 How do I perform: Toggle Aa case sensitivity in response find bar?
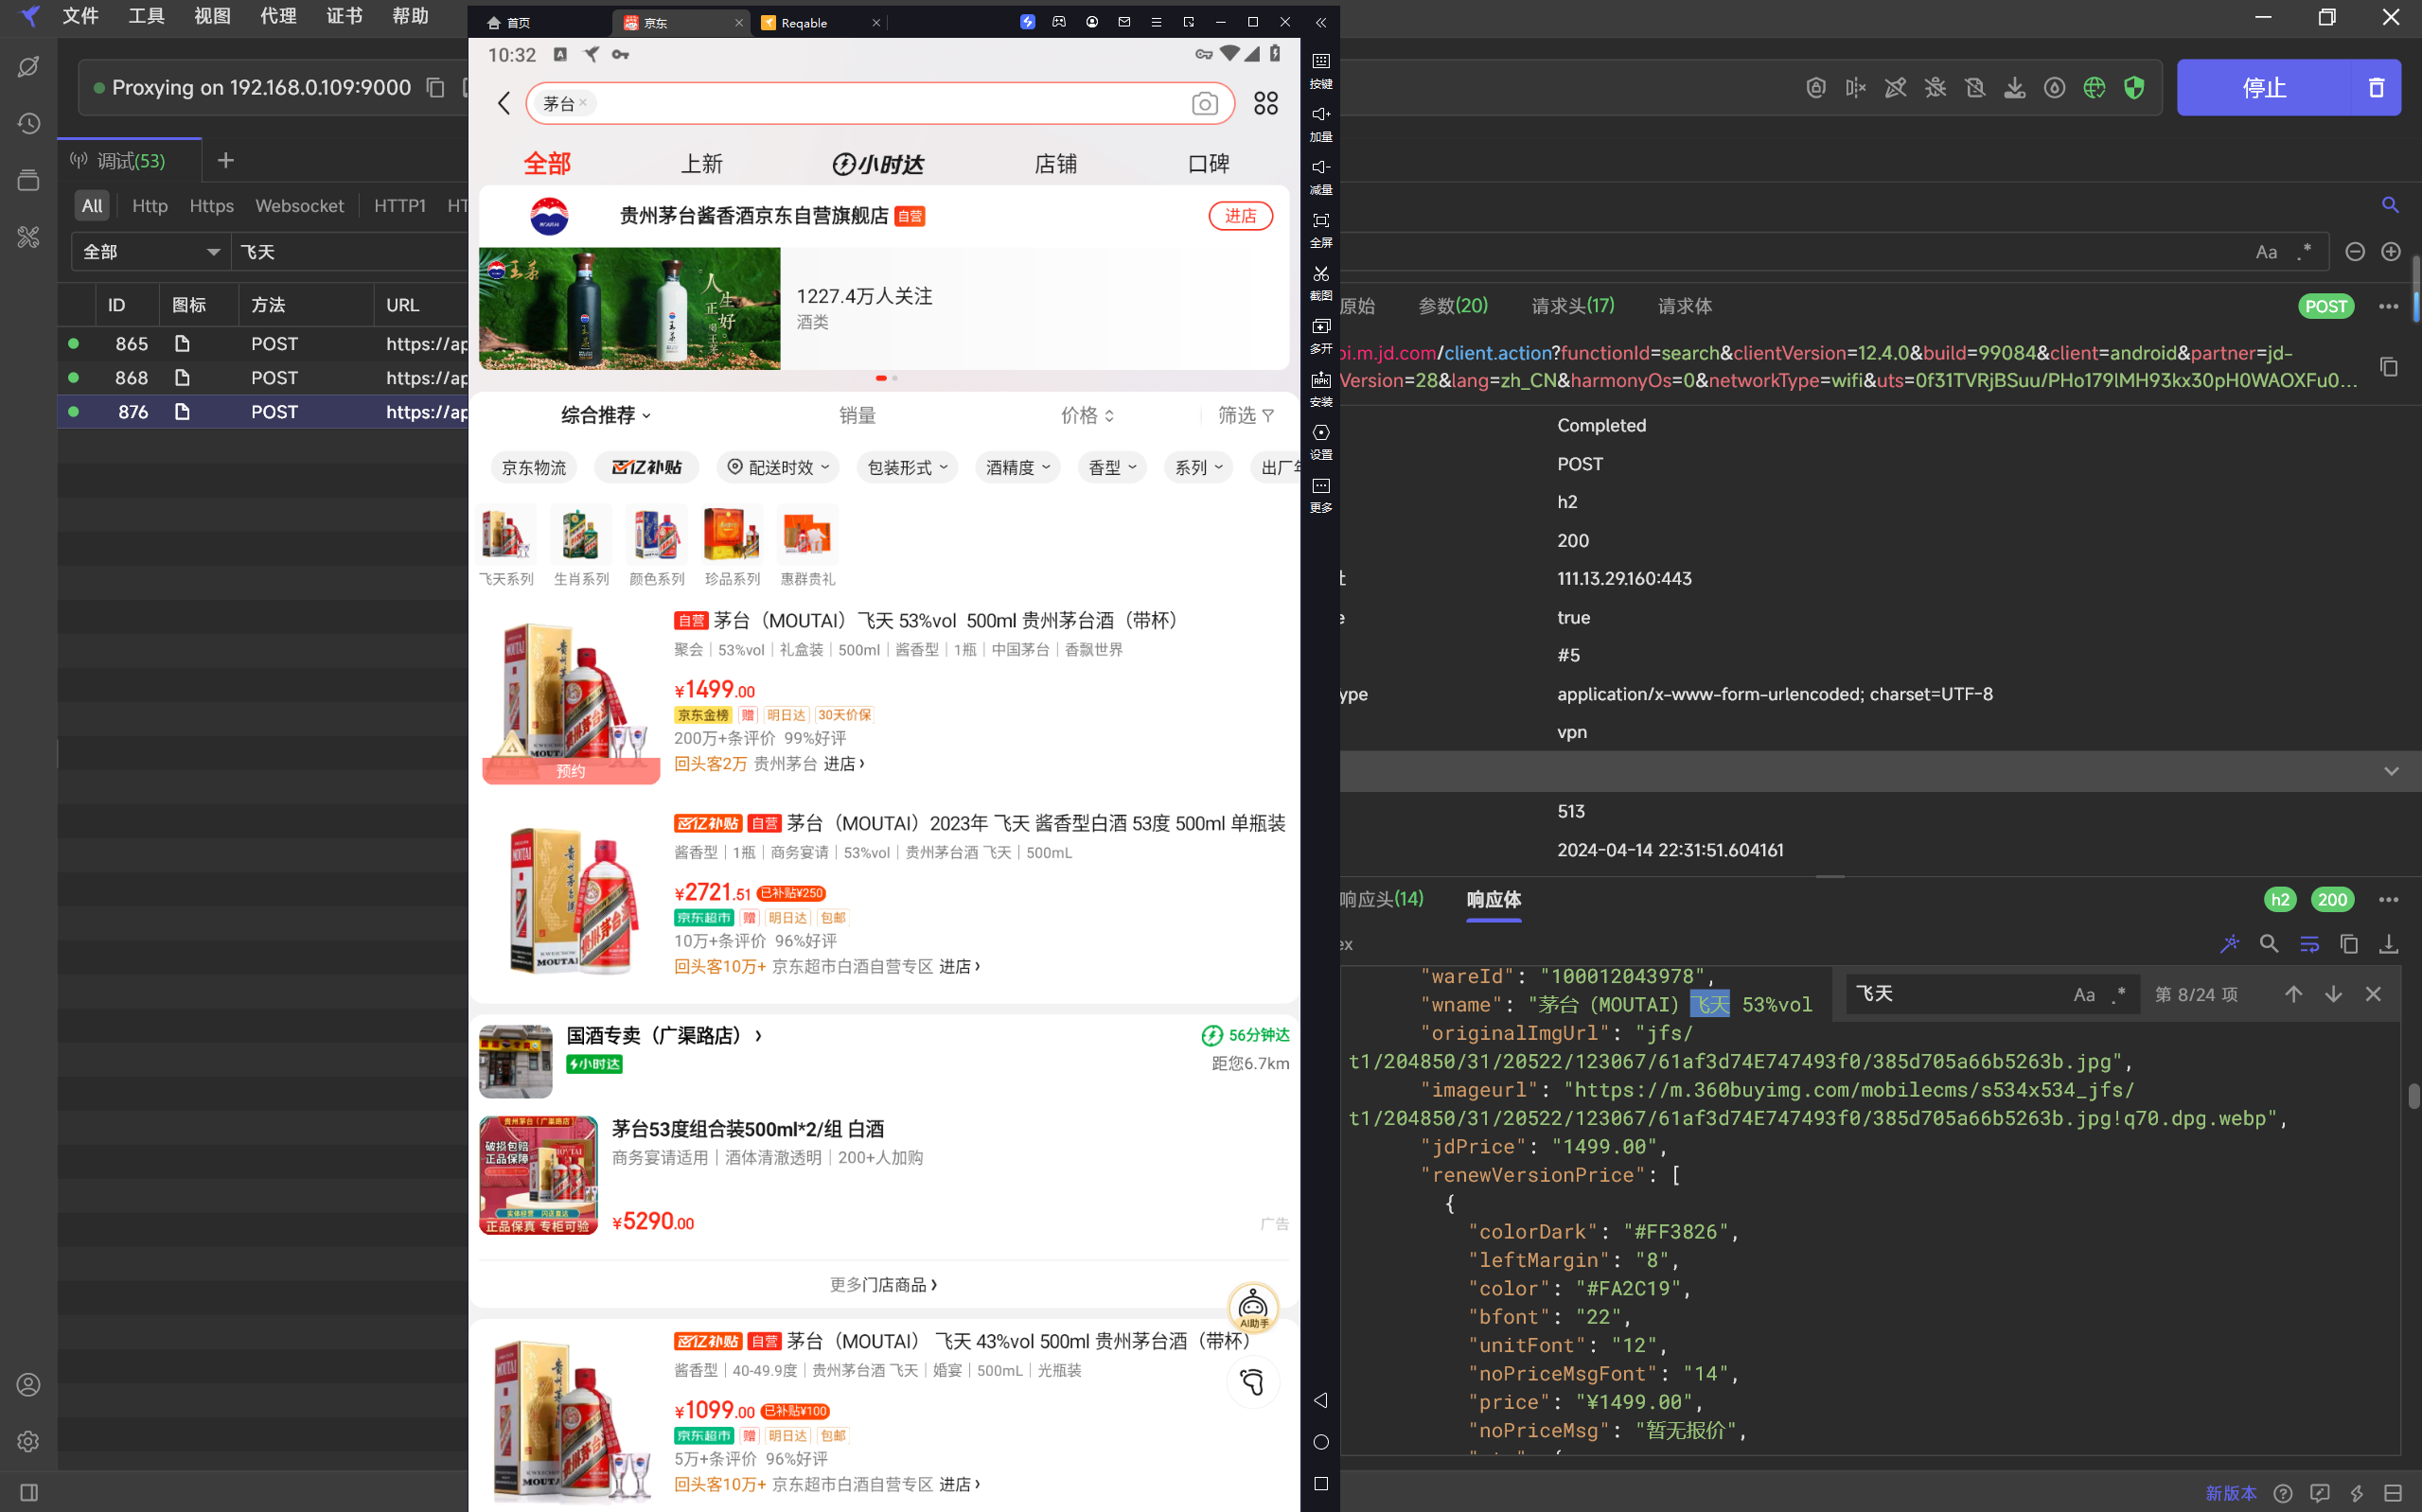2084,994
